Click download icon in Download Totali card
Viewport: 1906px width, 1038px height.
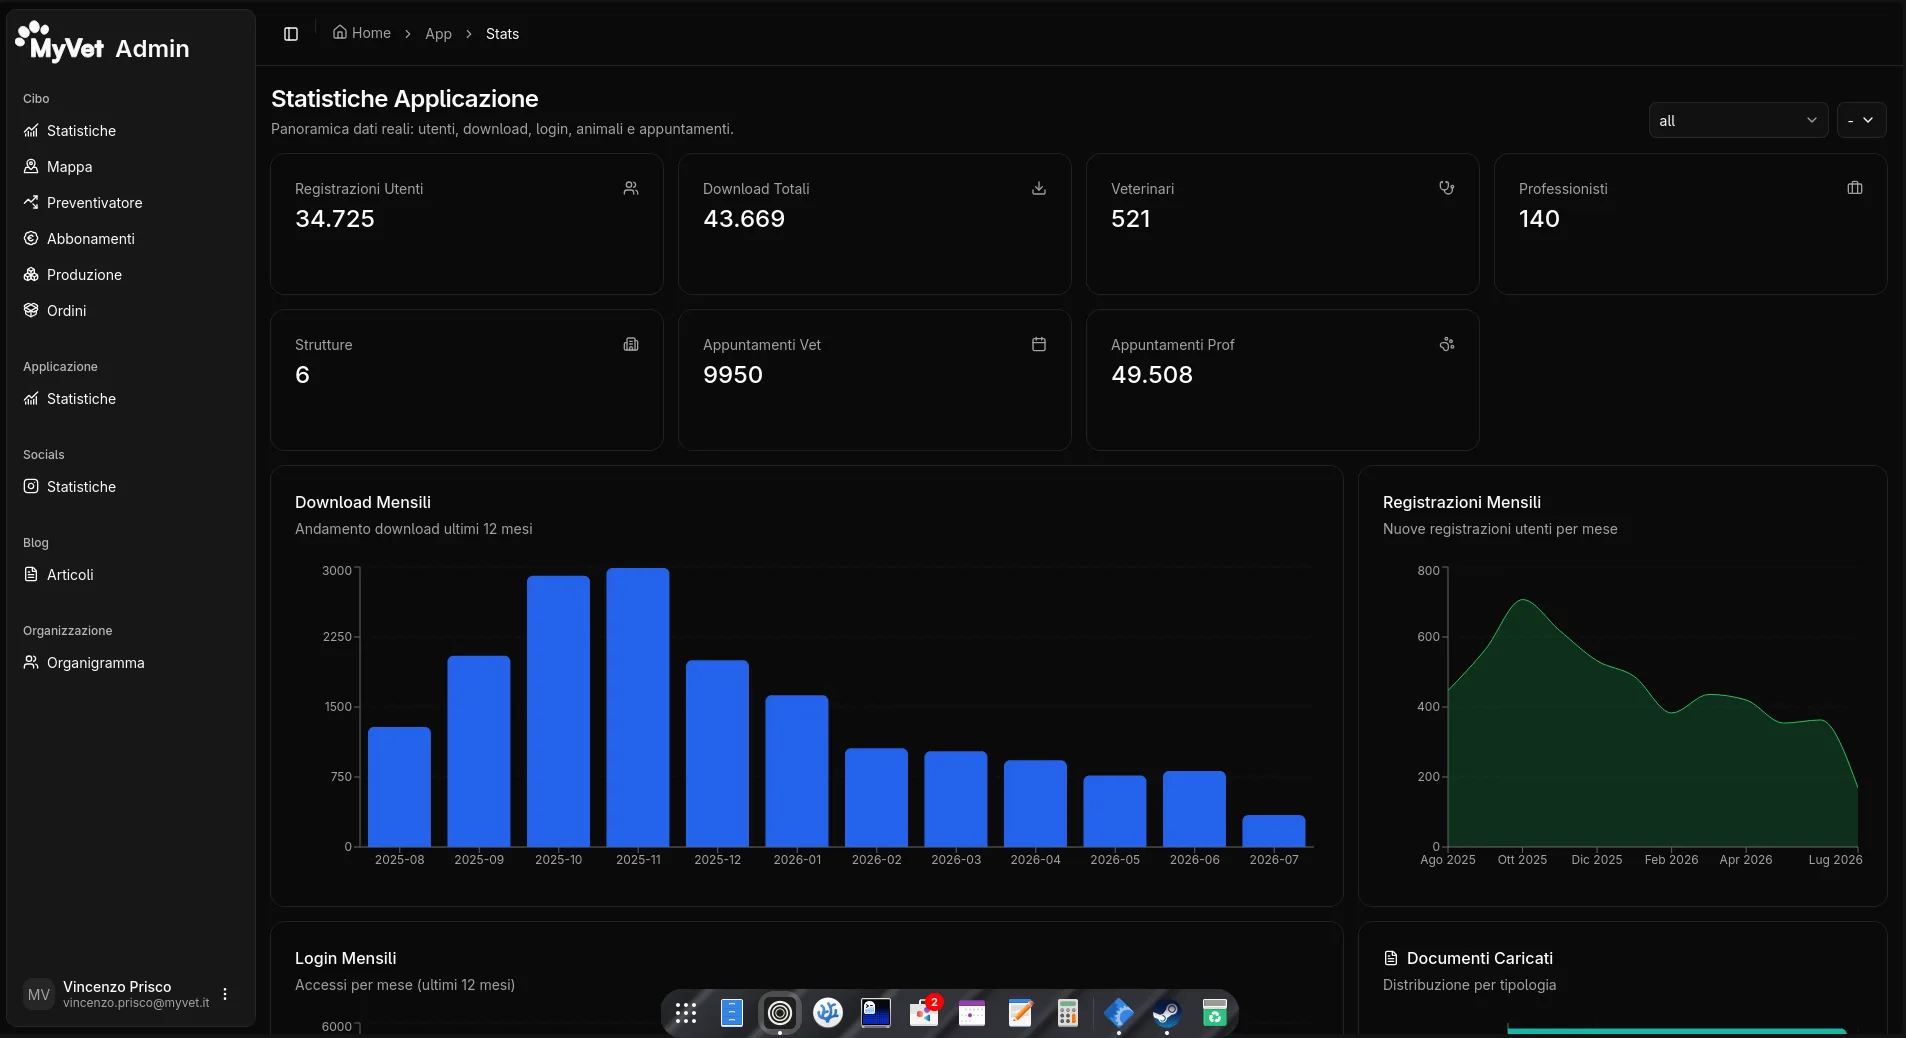(x=1039, y=188)
